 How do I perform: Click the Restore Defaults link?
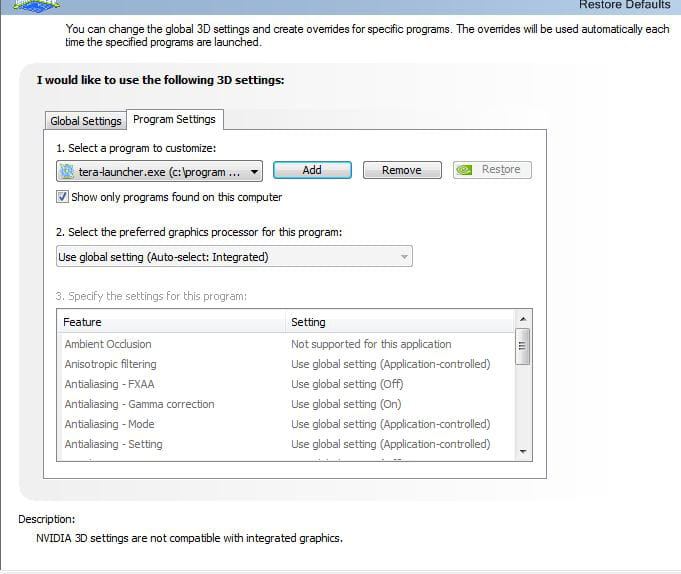(625, 5)
